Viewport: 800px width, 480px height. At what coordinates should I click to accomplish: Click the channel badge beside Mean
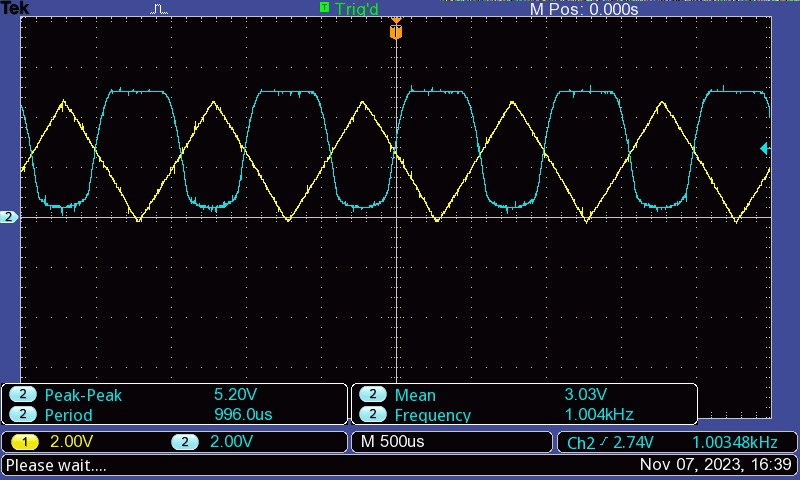(x=373, y=395)
